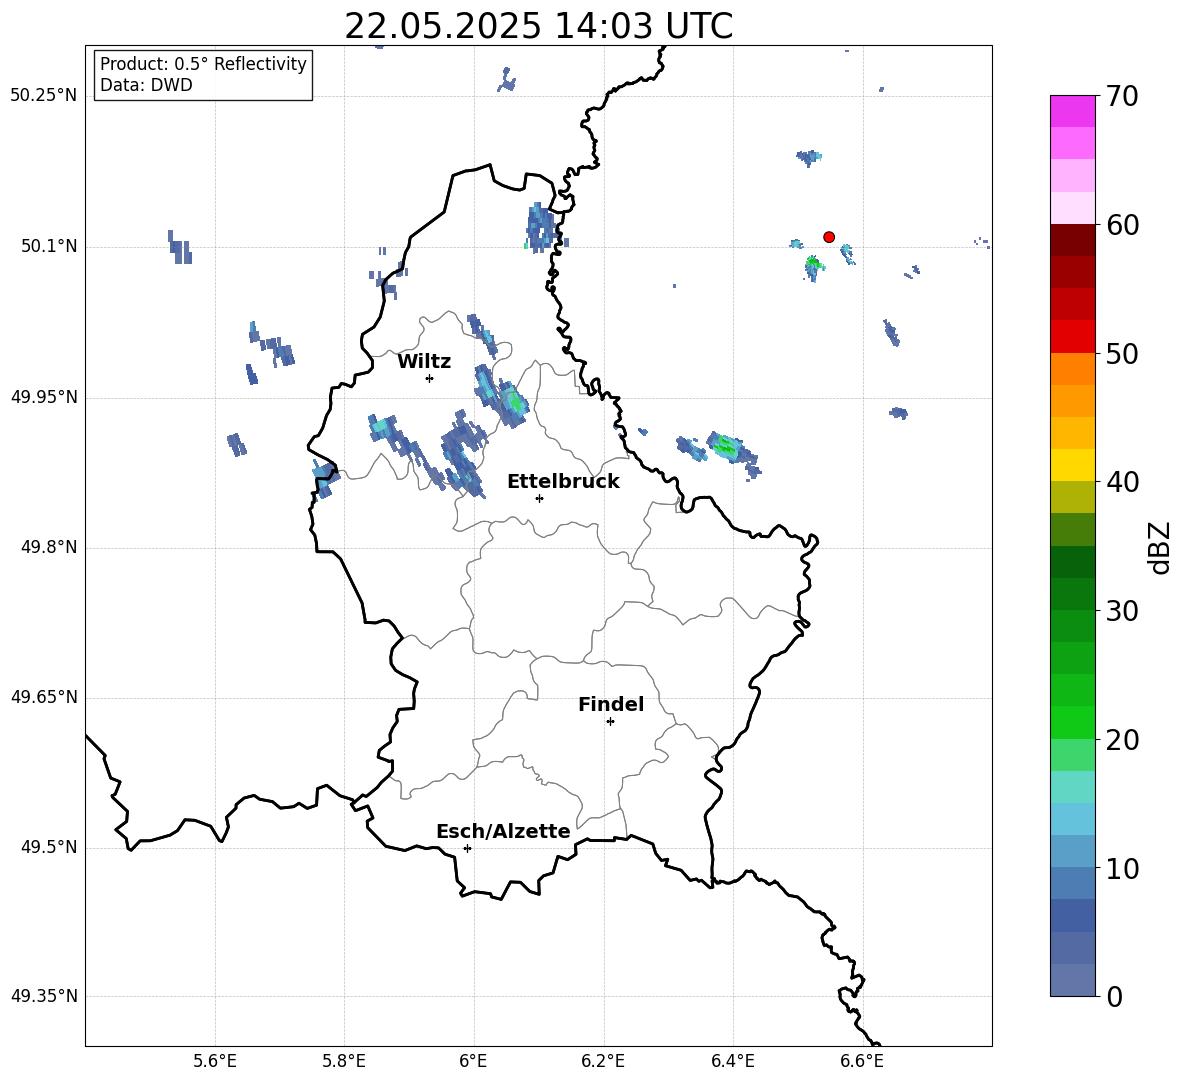1184x1081 pixels.
Task: Click the cross marker beneath Findel
Action: 610,722
